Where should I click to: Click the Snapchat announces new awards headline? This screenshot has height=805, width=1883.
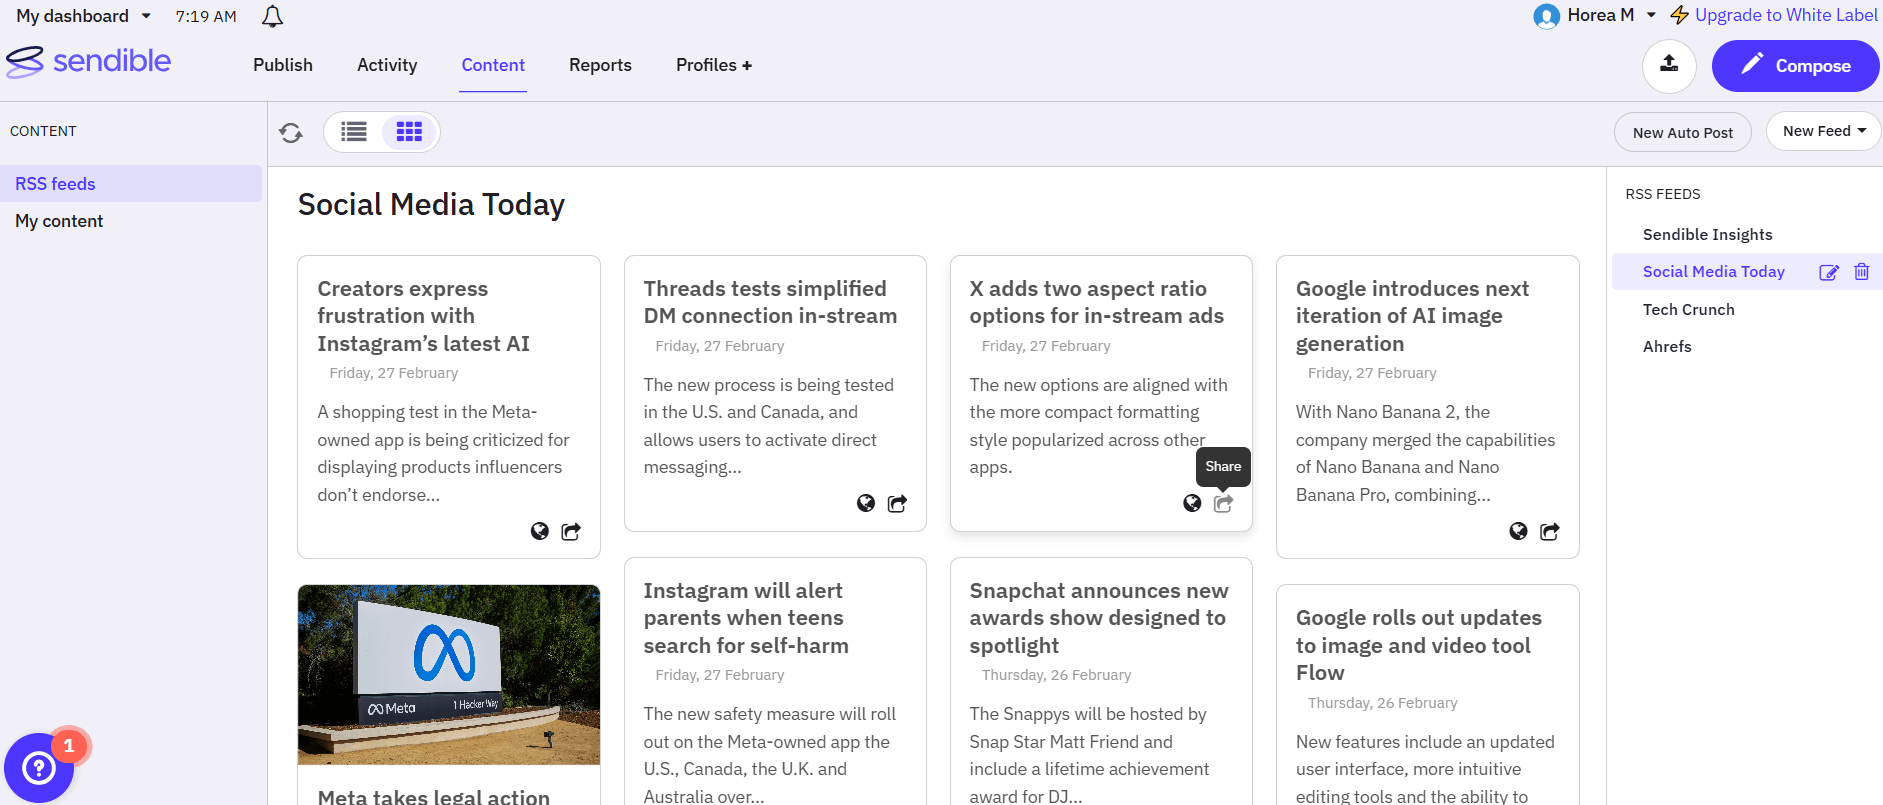point(1098,618)
